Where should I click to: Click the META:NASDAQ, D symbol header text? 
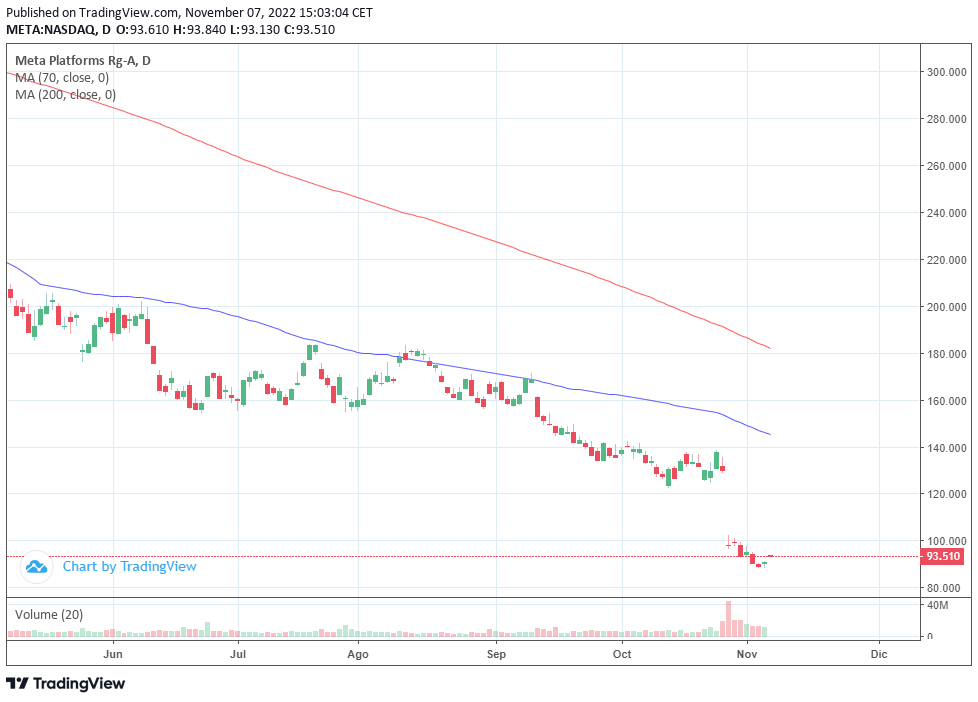58,29
